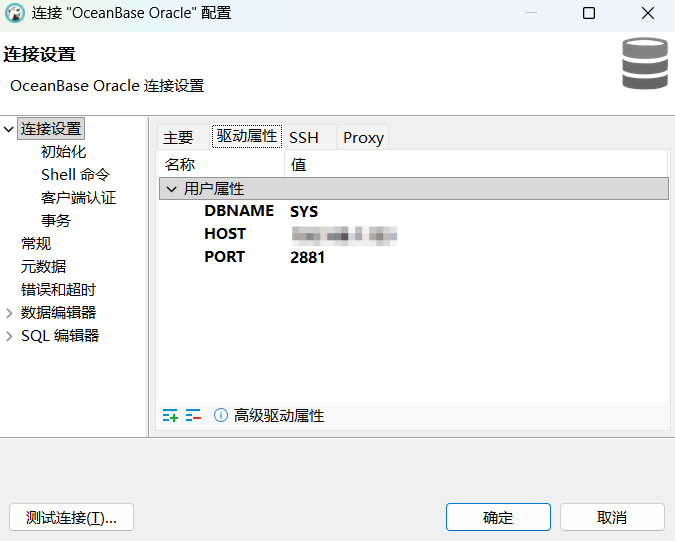
Task: Click the 测试连接(T)... button
Action: [71, 517]
